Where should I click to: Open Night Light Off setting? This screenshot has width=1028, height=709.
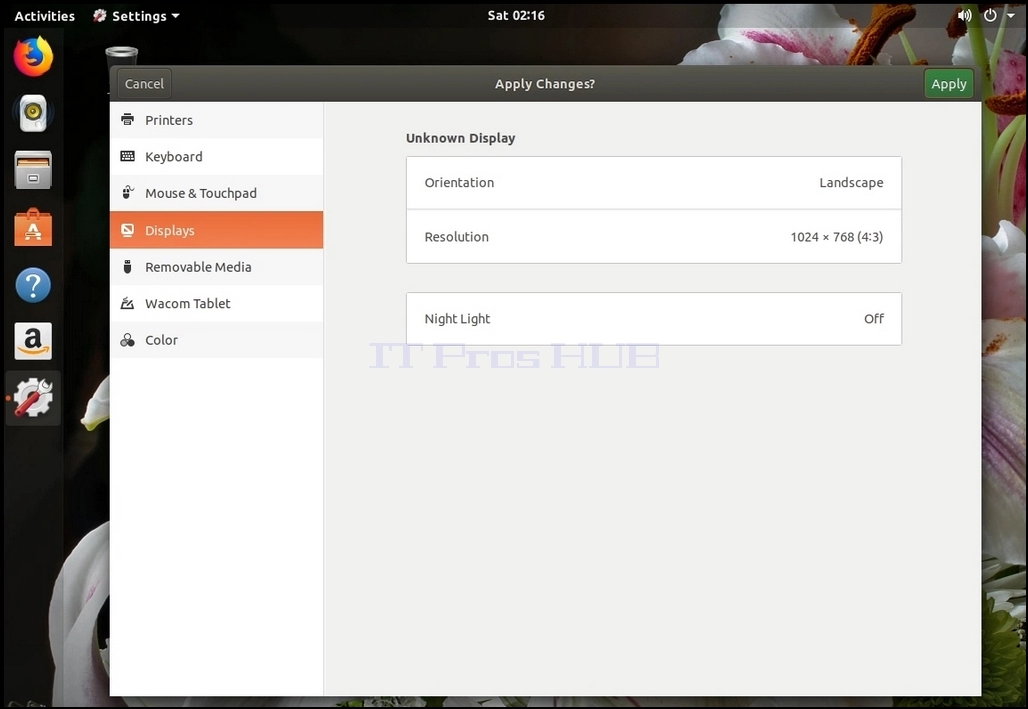(x=654, y=319)
